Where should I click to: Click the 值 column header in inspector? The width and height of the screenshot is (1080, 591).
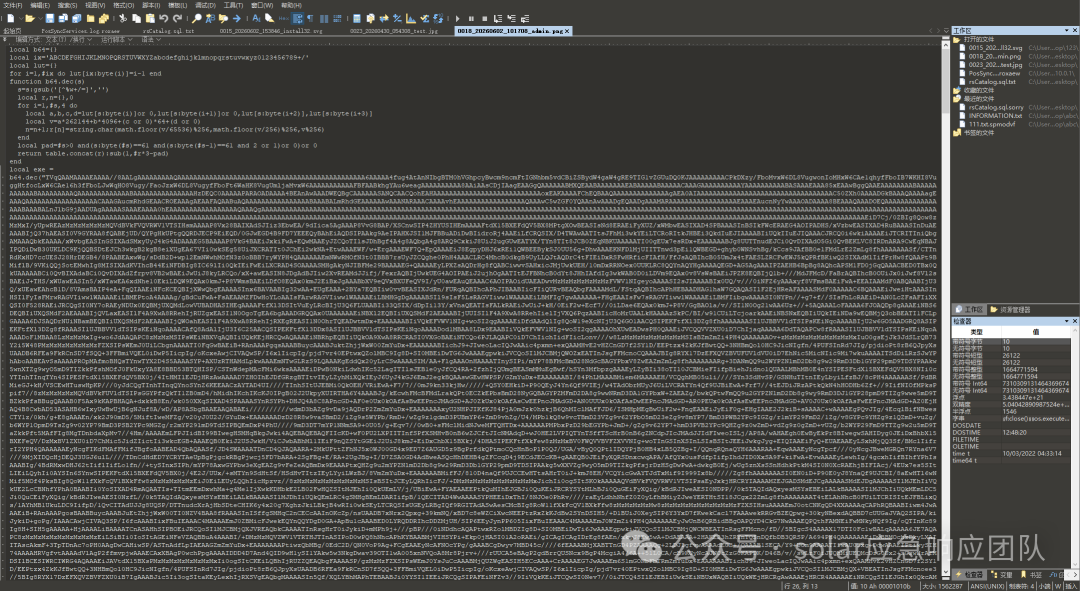pyautogui.click(x=1035, y=332)
